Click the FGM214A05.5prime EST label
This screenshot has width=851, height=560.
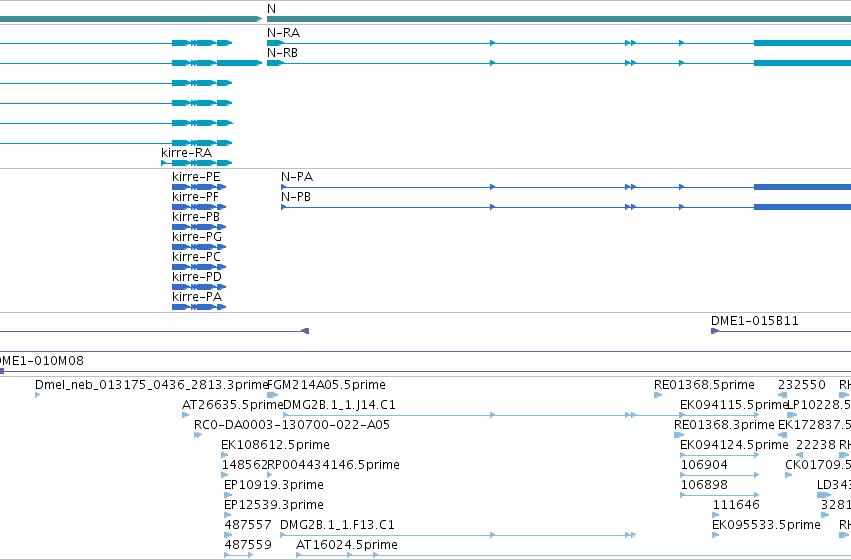click(326, 385)
